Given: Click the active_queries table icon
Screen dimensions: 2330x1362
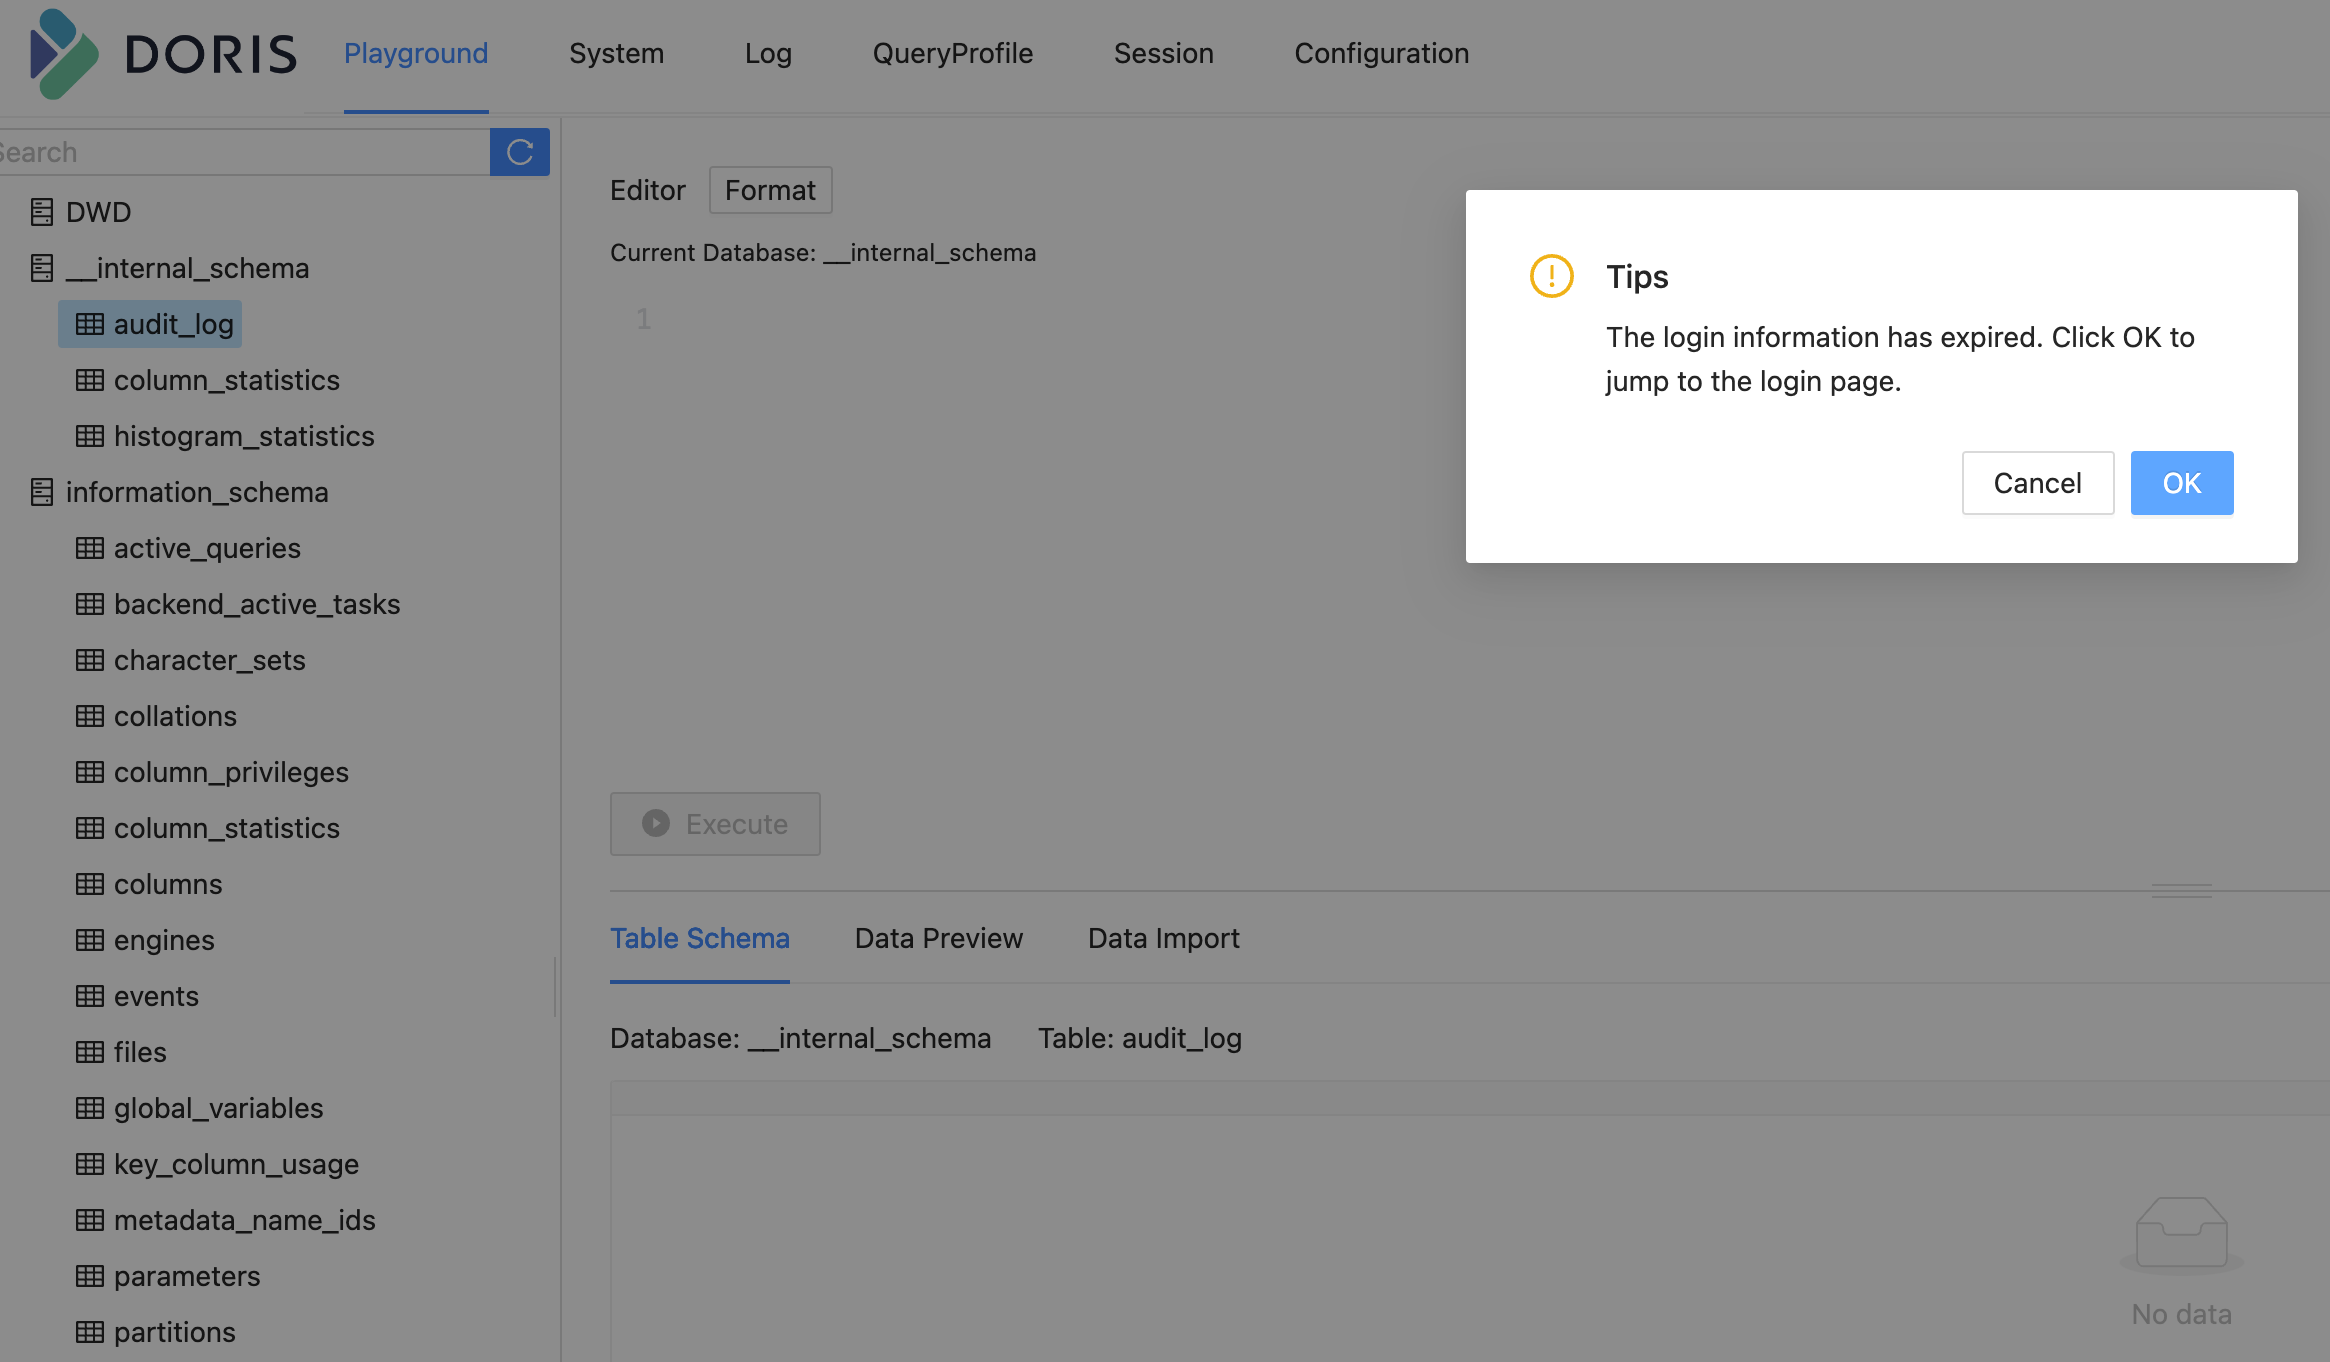Looking at the screenshot, I should point(90,548).
